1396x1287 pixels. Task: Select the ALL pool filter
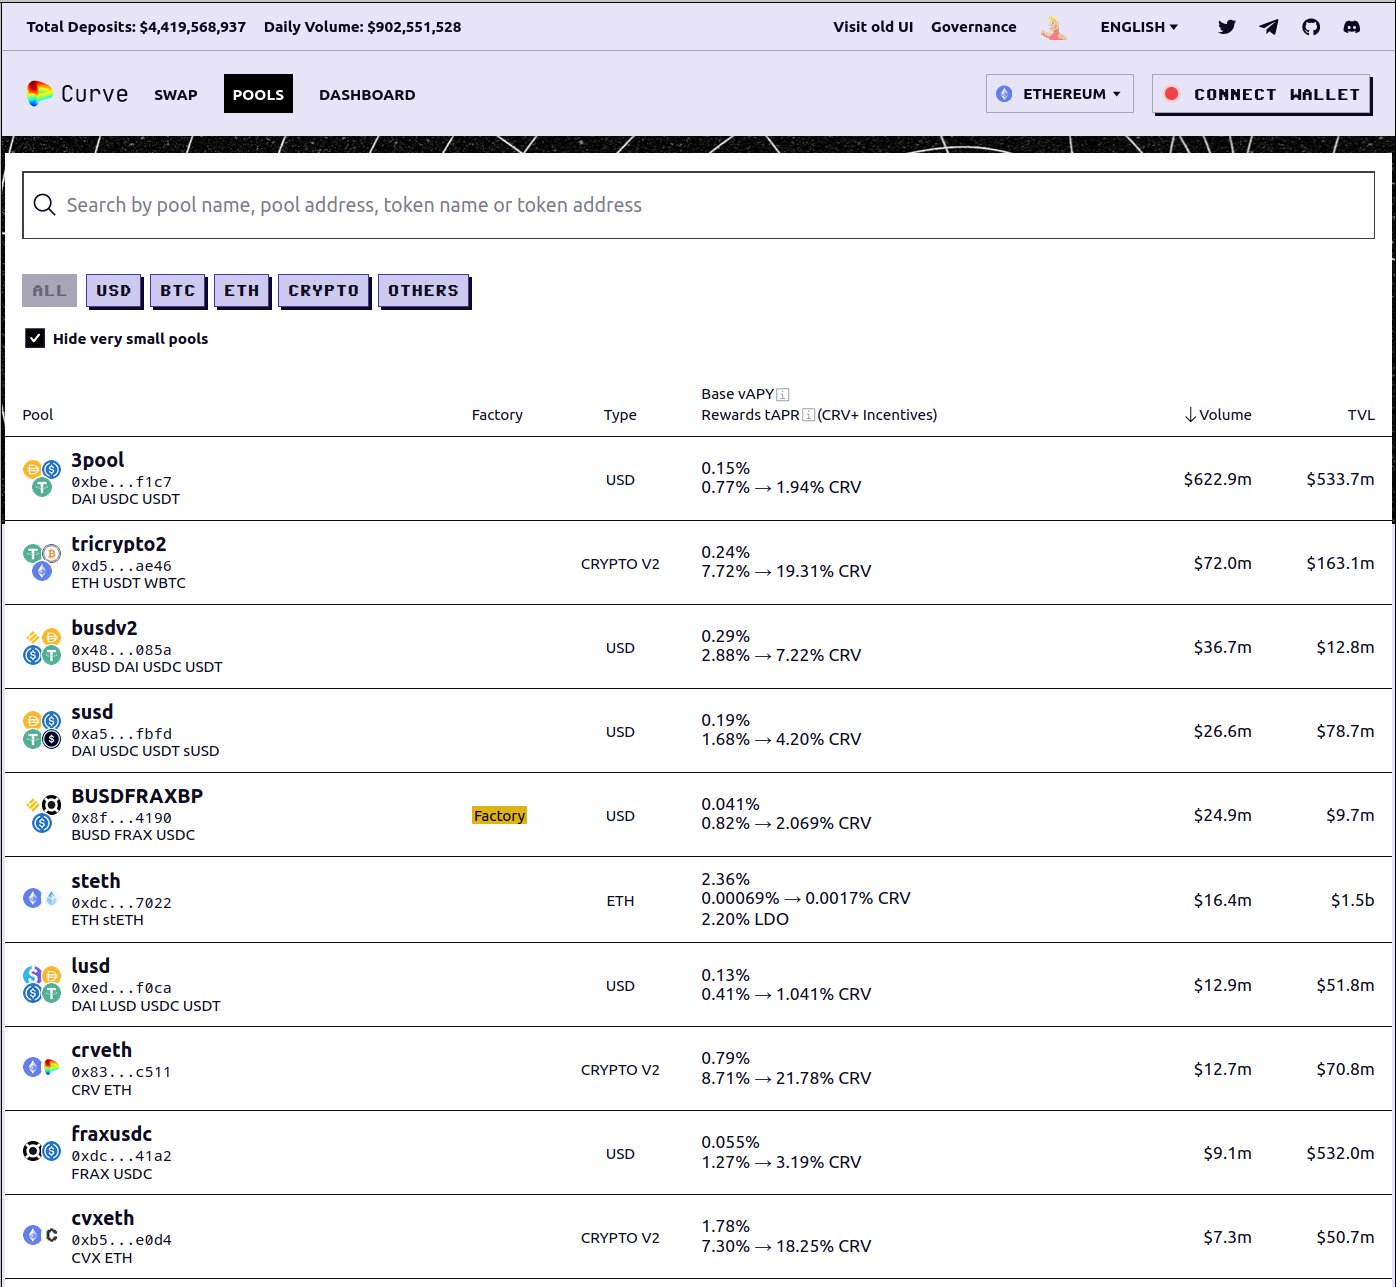click(x=49, y=290)
